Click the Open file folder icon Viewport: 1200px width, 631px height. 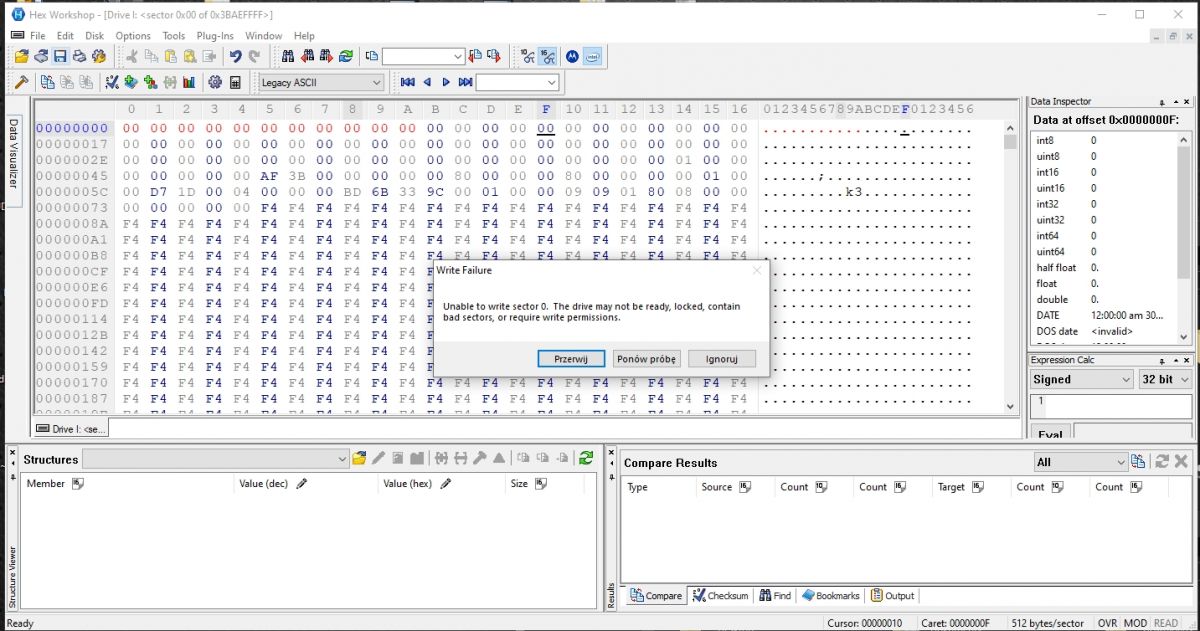coord(21,57)
